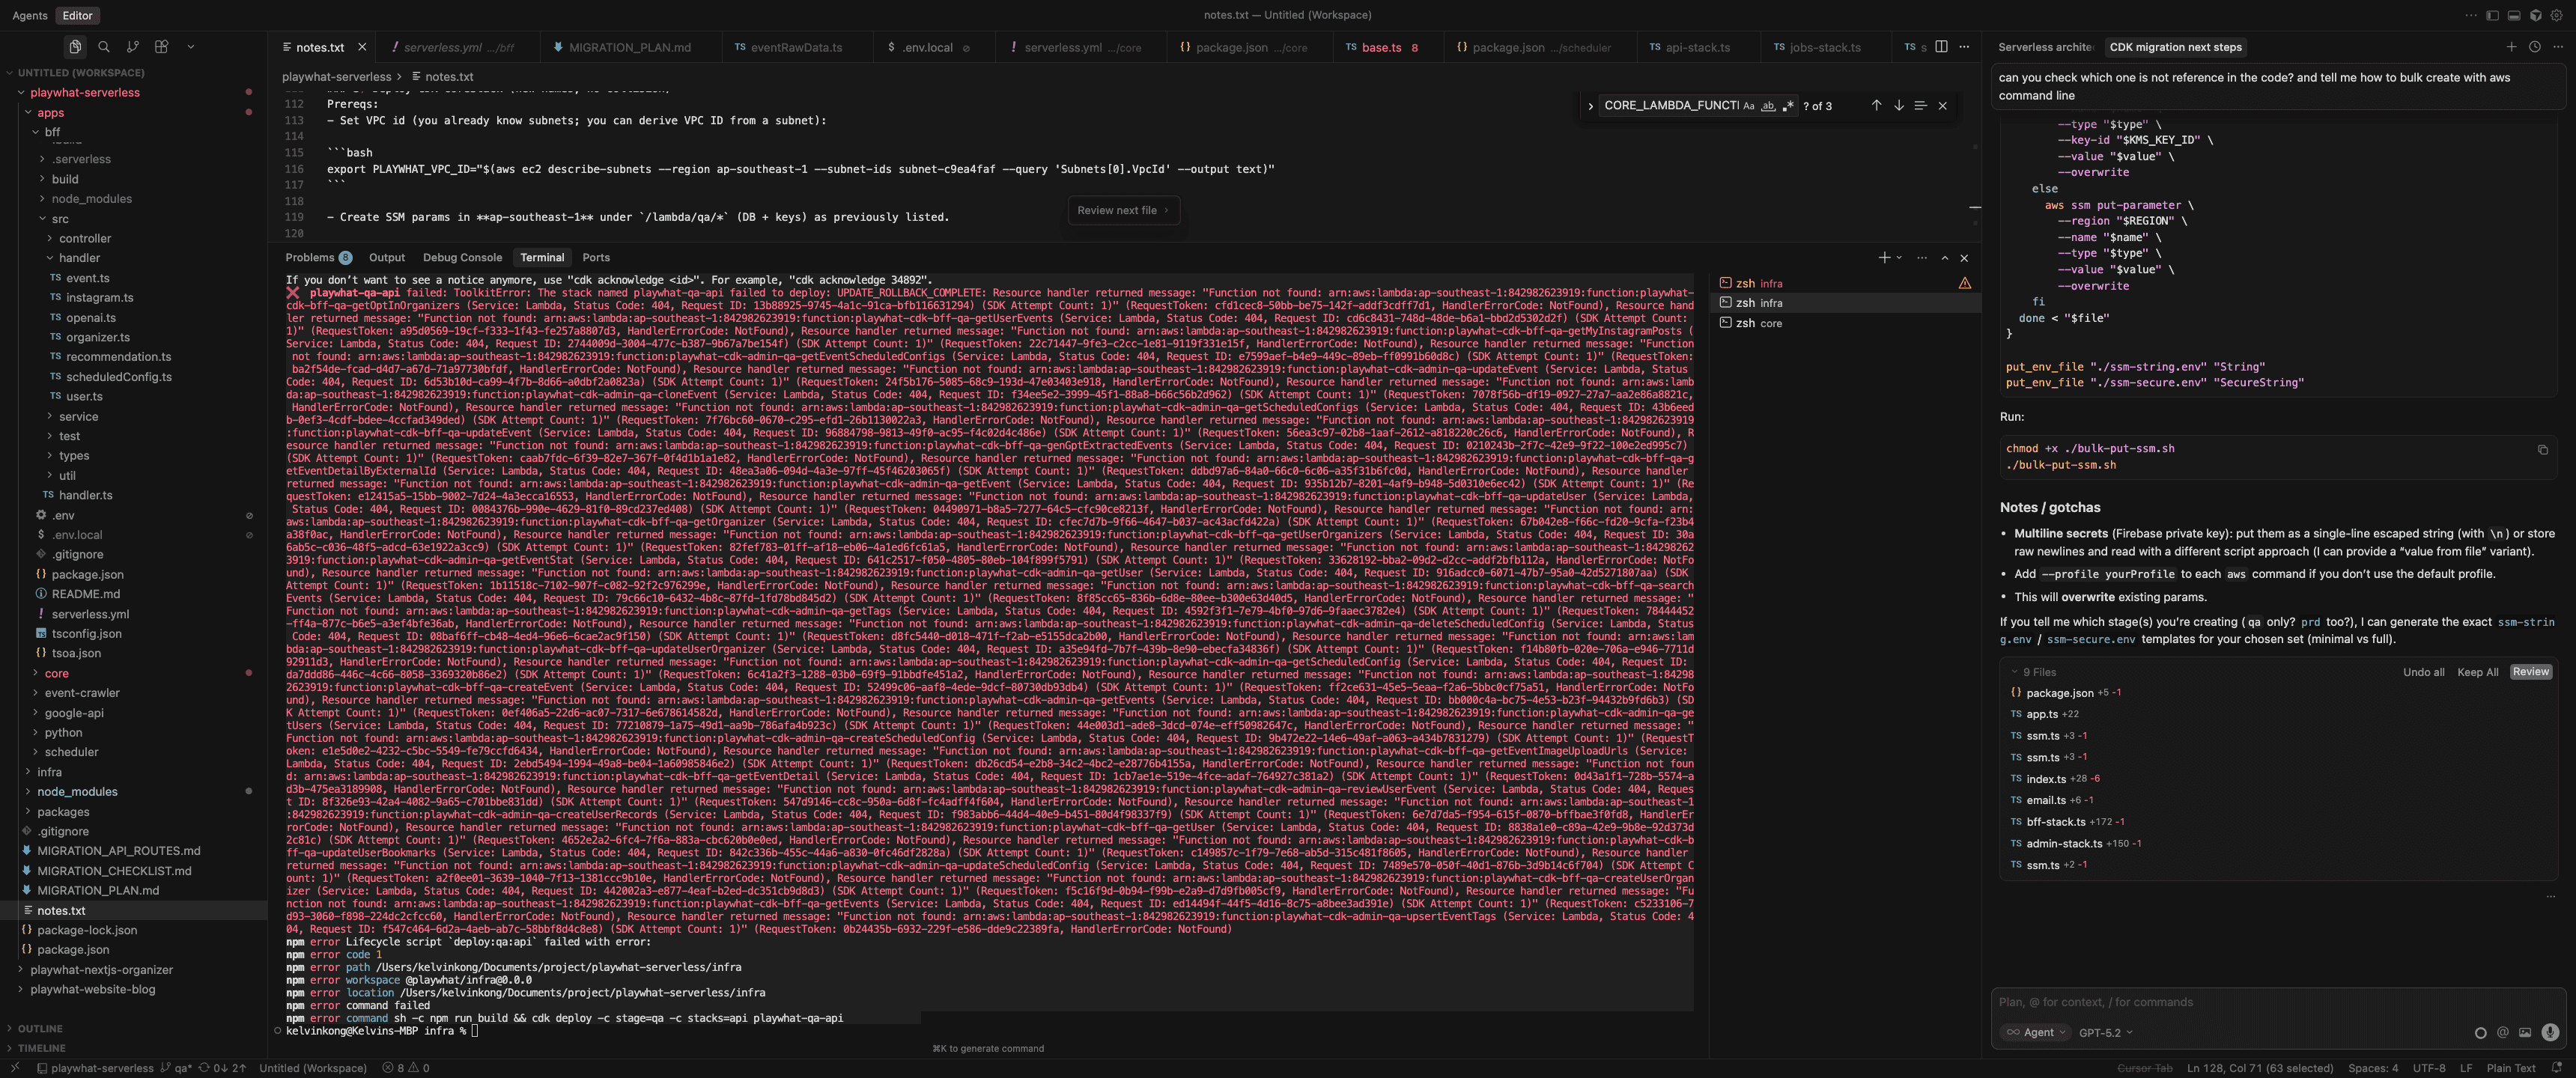Screen dimensions: 2576x1078
Task: Click the attach image icon in chat
Action: coord(2525,1032)
